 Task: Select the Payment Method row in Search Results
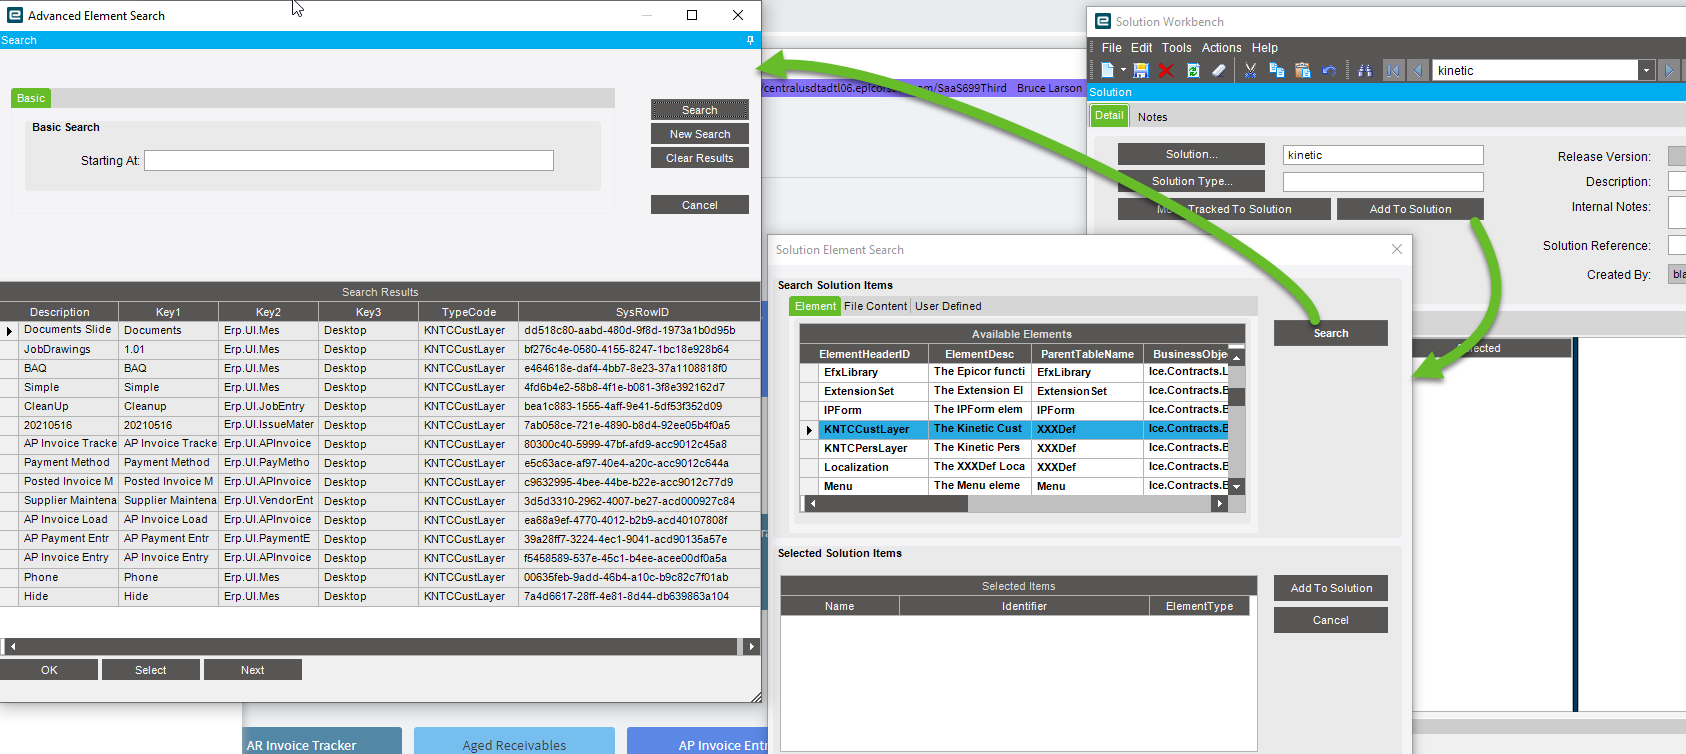[380, 463]
